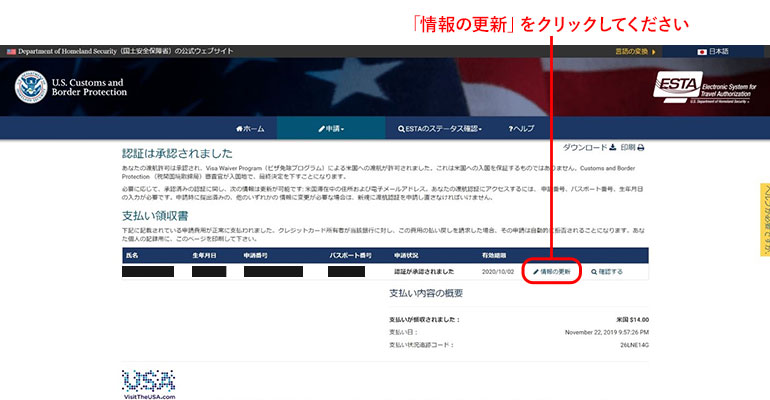Click the 印刷 print link
This screenshot has height=400, width=770.
coord(632,147)
